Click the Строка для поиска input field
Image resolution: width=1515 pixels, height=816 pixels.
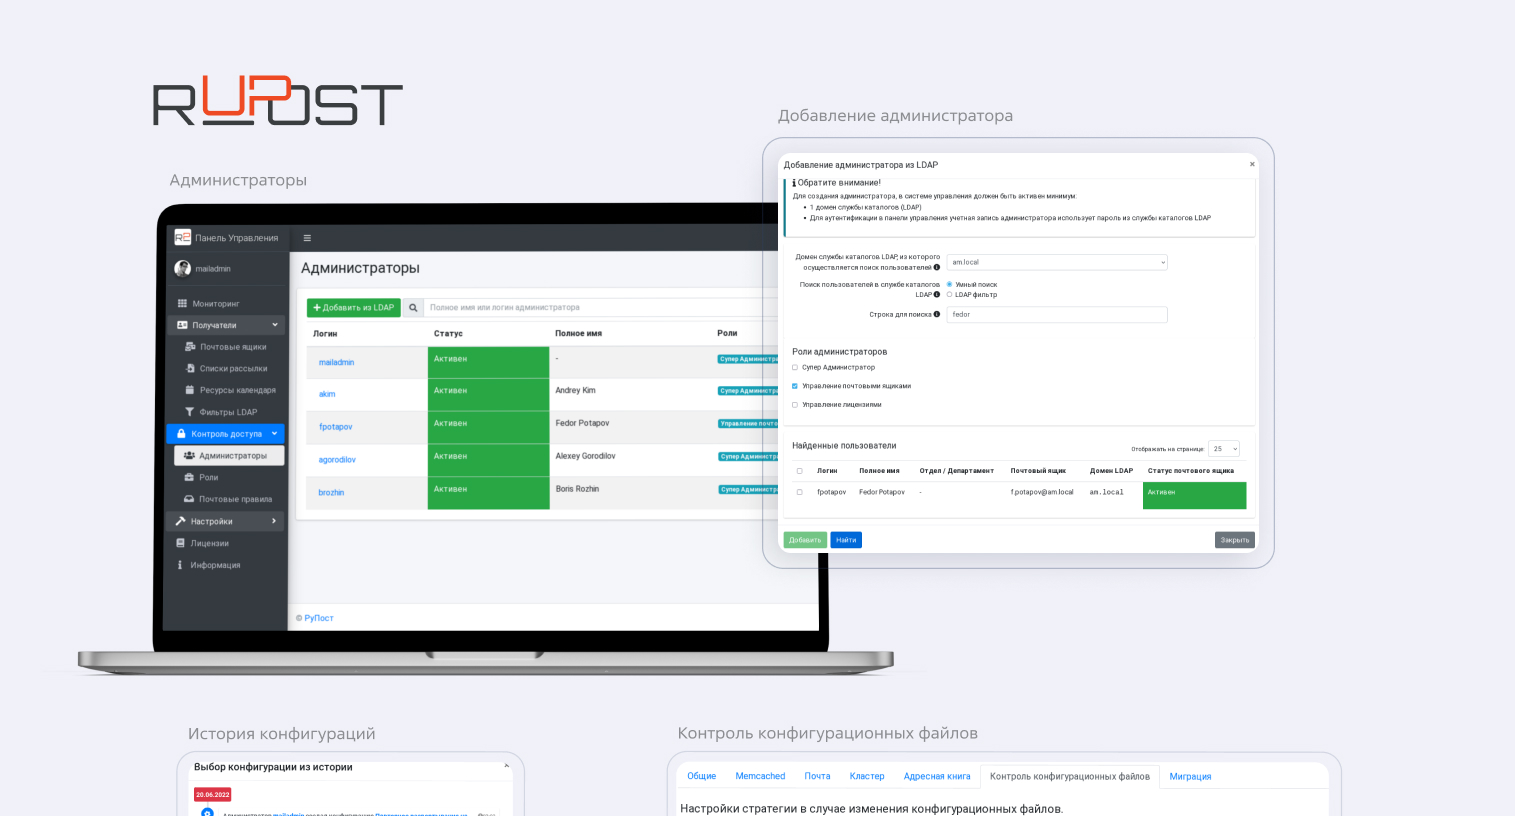coord(1057,314)
